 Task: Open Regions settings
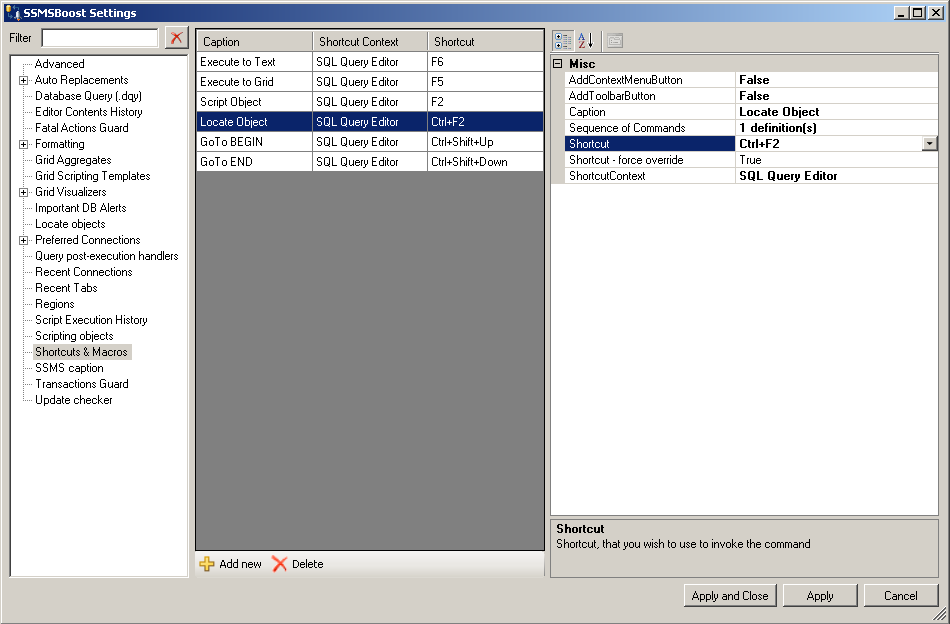pyautogui.click(x=55, y=304)
